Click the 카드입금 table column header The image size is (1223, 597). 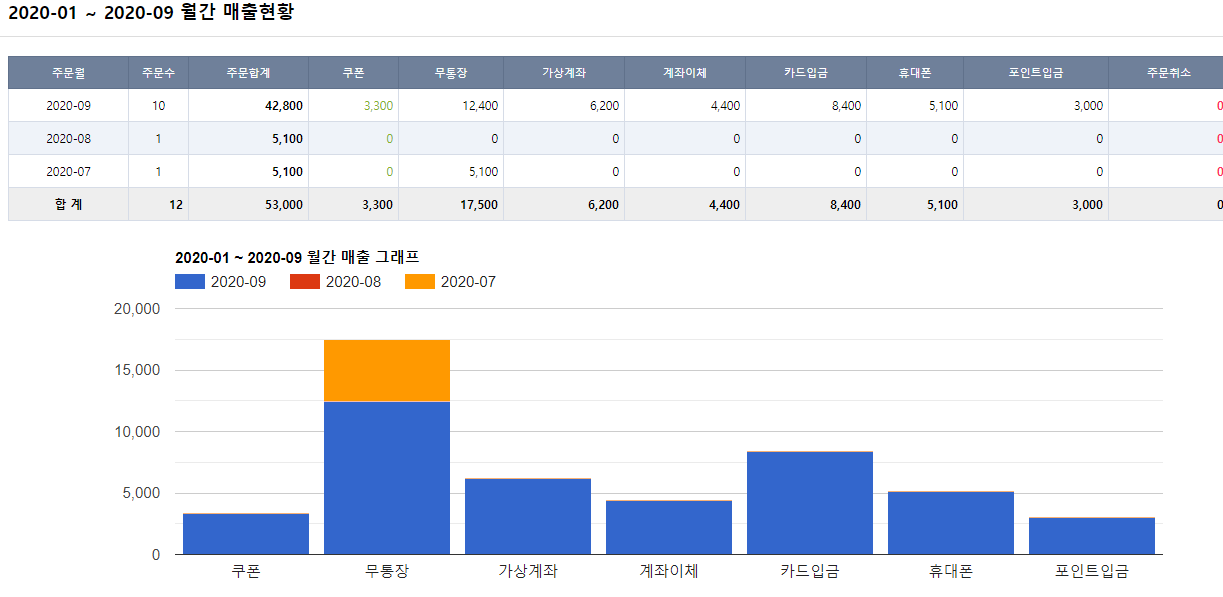(806, 73)
